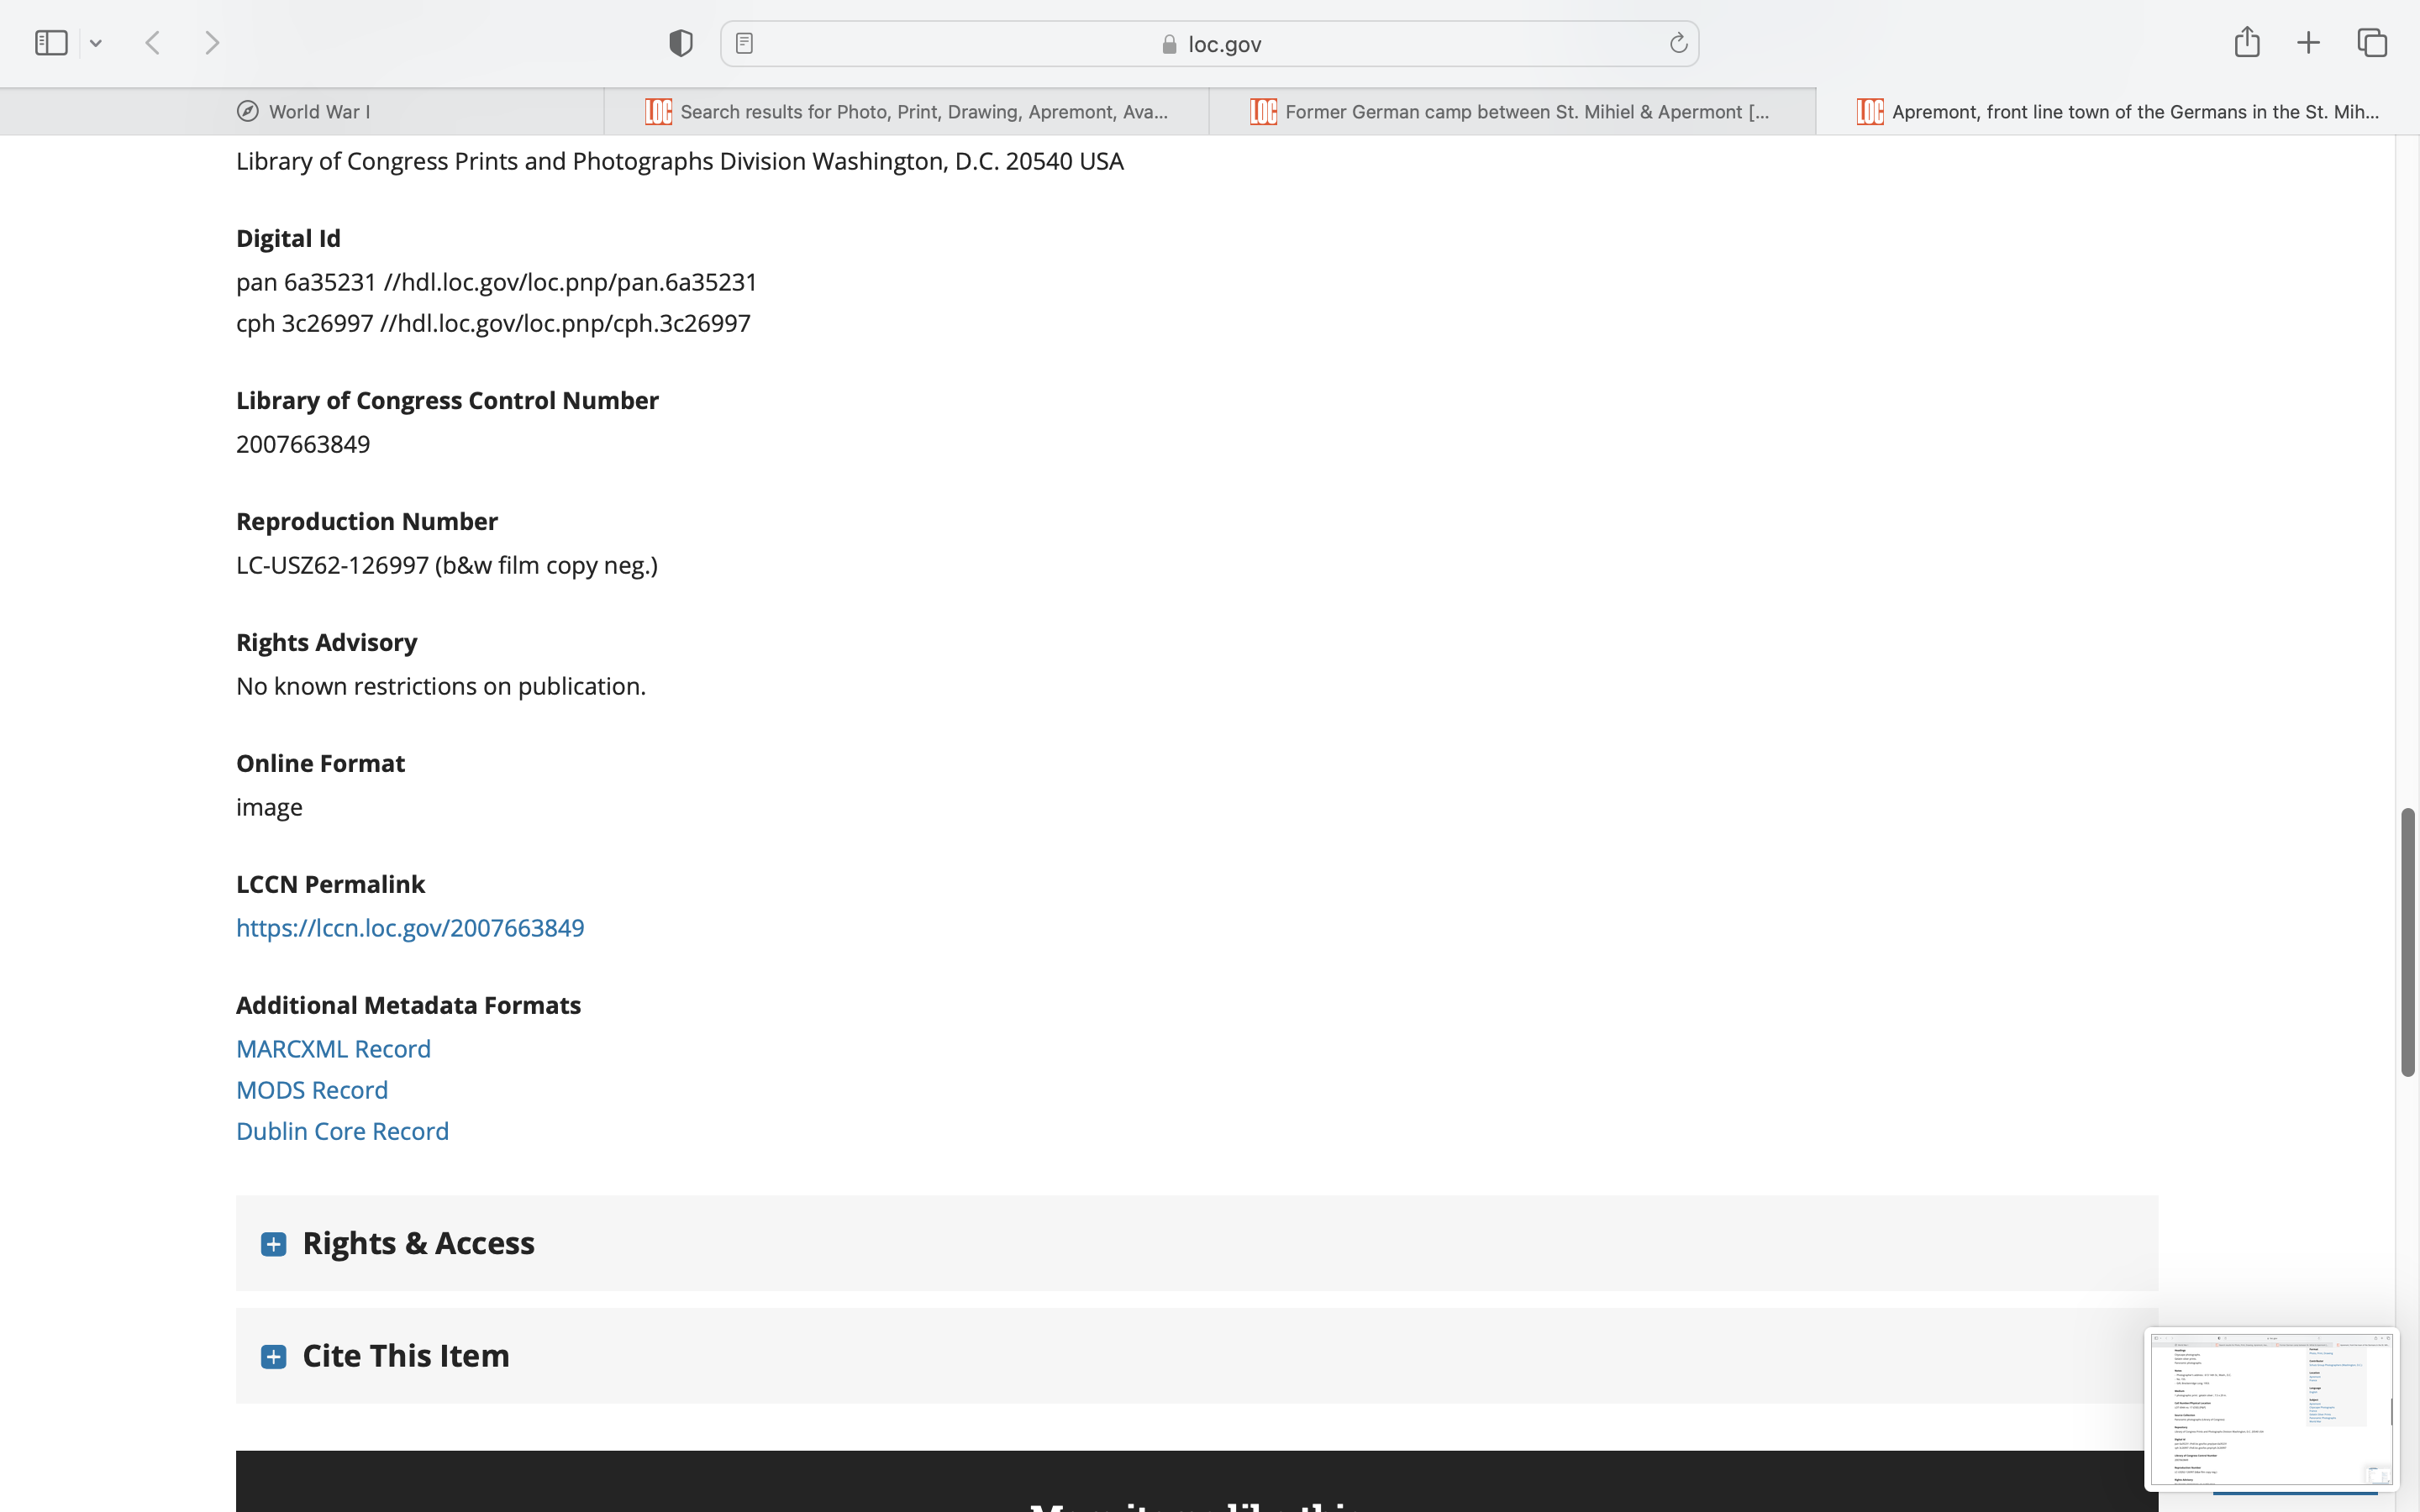Viewport: 2420px width, 1512px height.
Task: Toggle the Safari sidebar button
Action: (x=51, y=43)
